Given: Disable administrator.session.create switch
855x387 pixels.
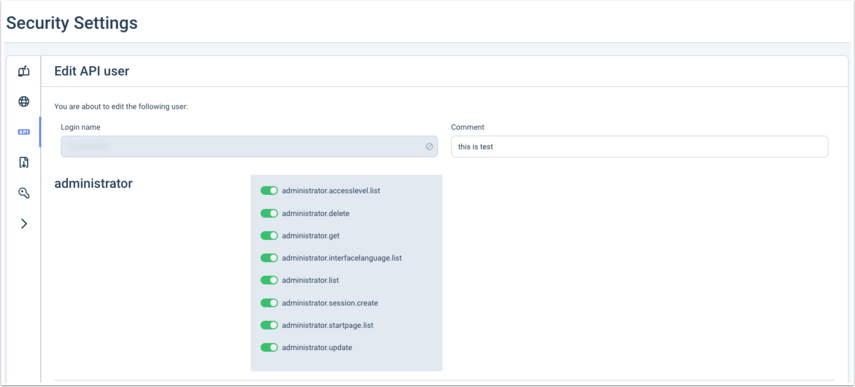Looking at the screenshot, I should pos(269,303).
